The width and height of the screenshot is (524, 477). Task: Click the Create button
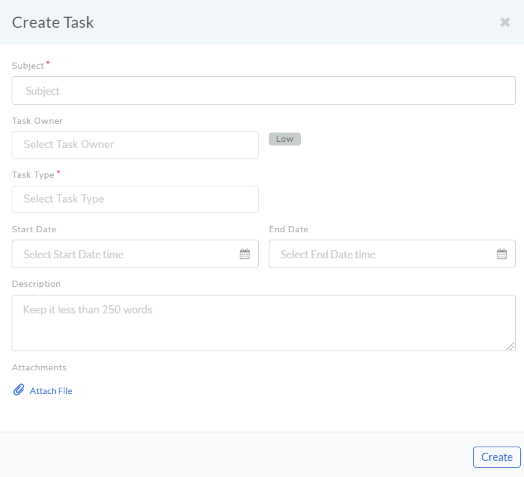click(x=497, y=457)
